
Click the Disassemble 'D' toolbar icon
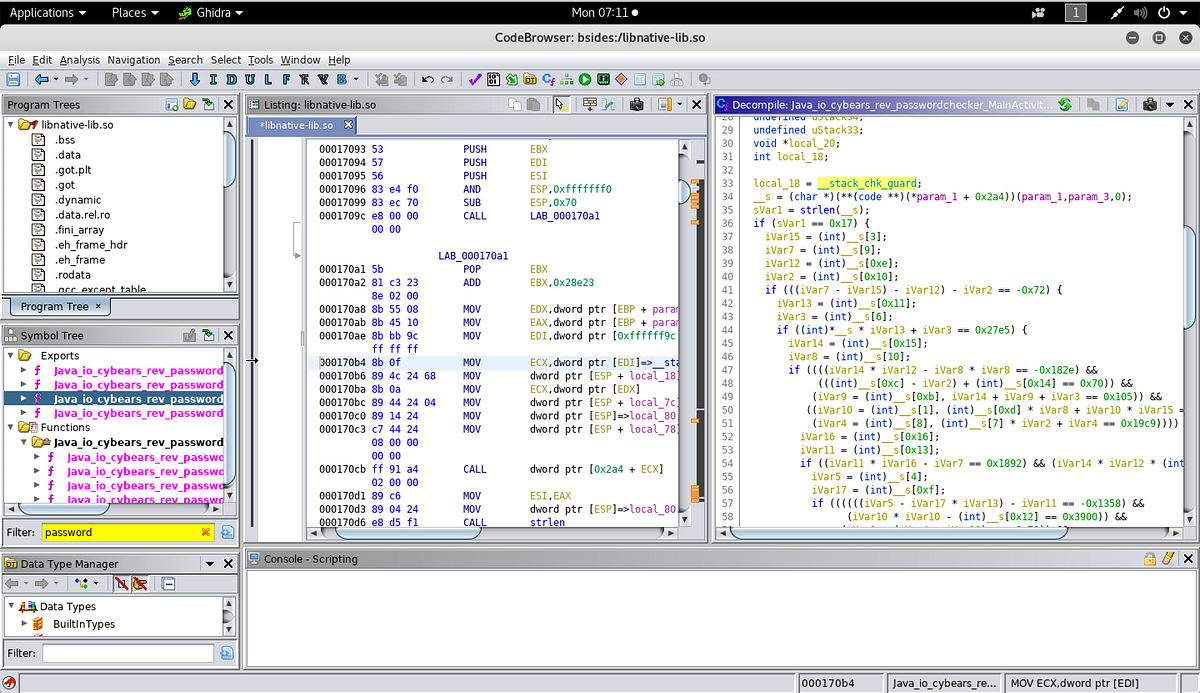(x=231, y=79)
